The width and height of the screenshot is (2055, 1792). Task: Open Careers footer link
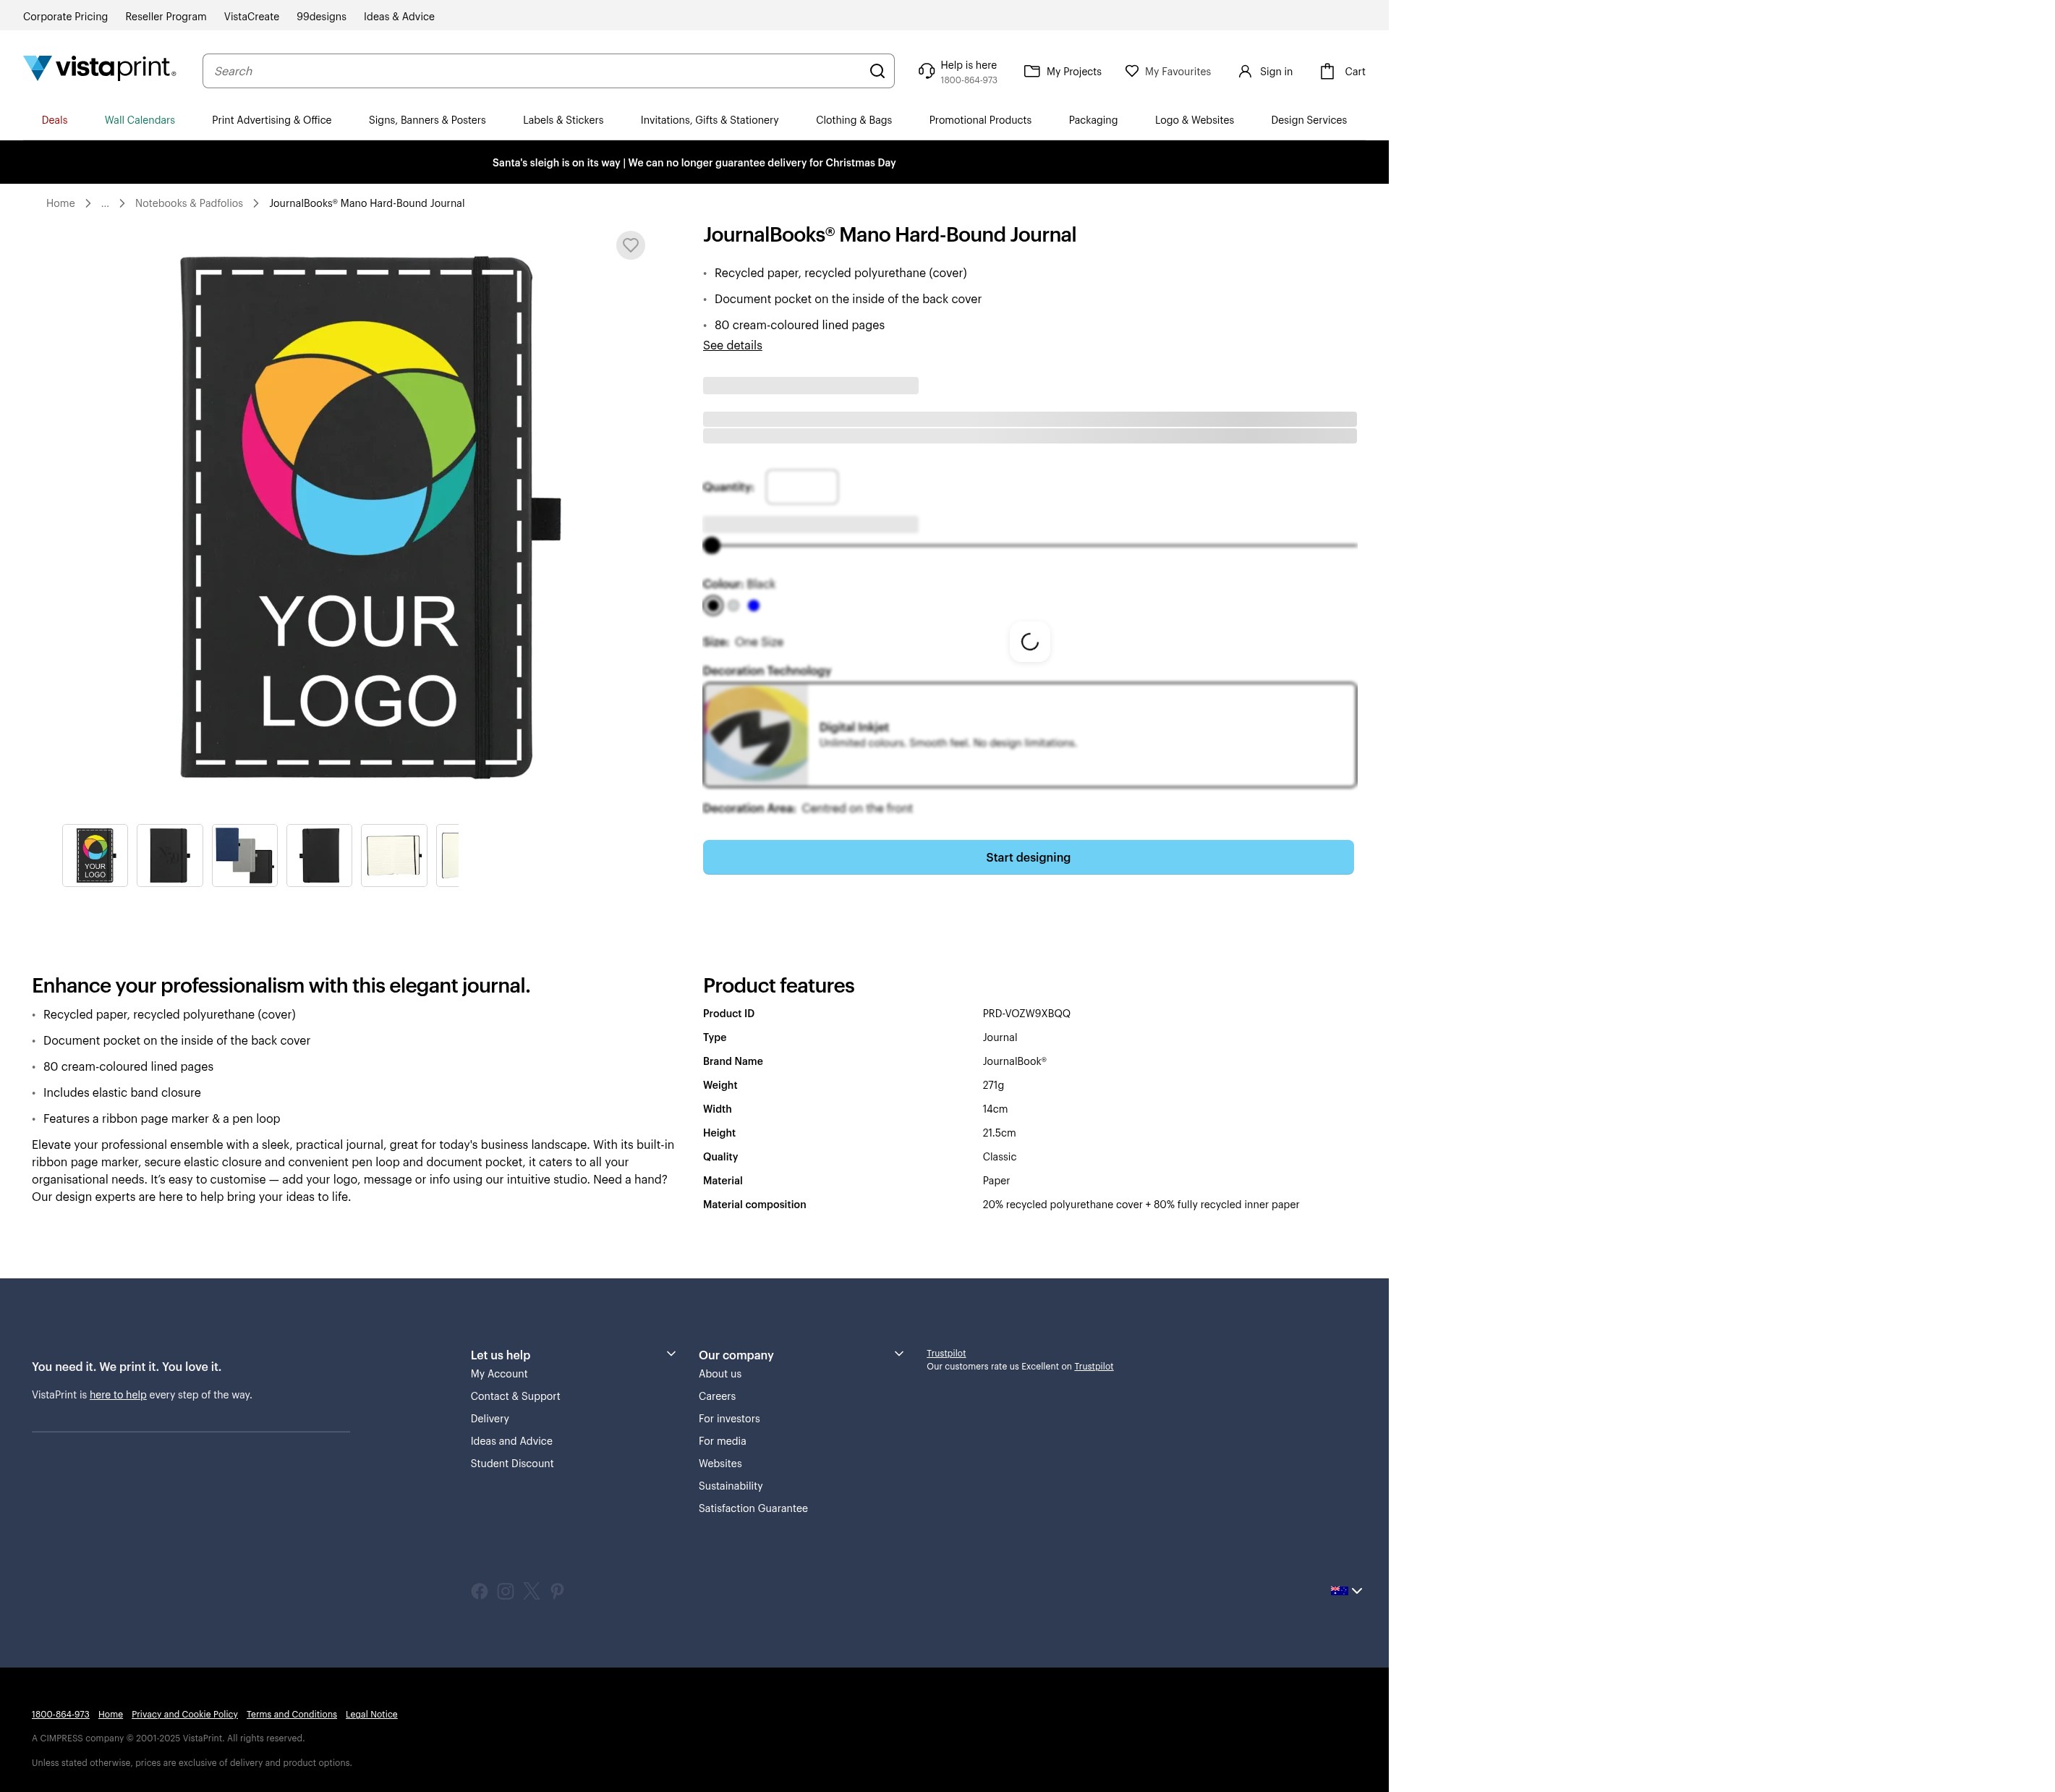[x=717, y=1396]
